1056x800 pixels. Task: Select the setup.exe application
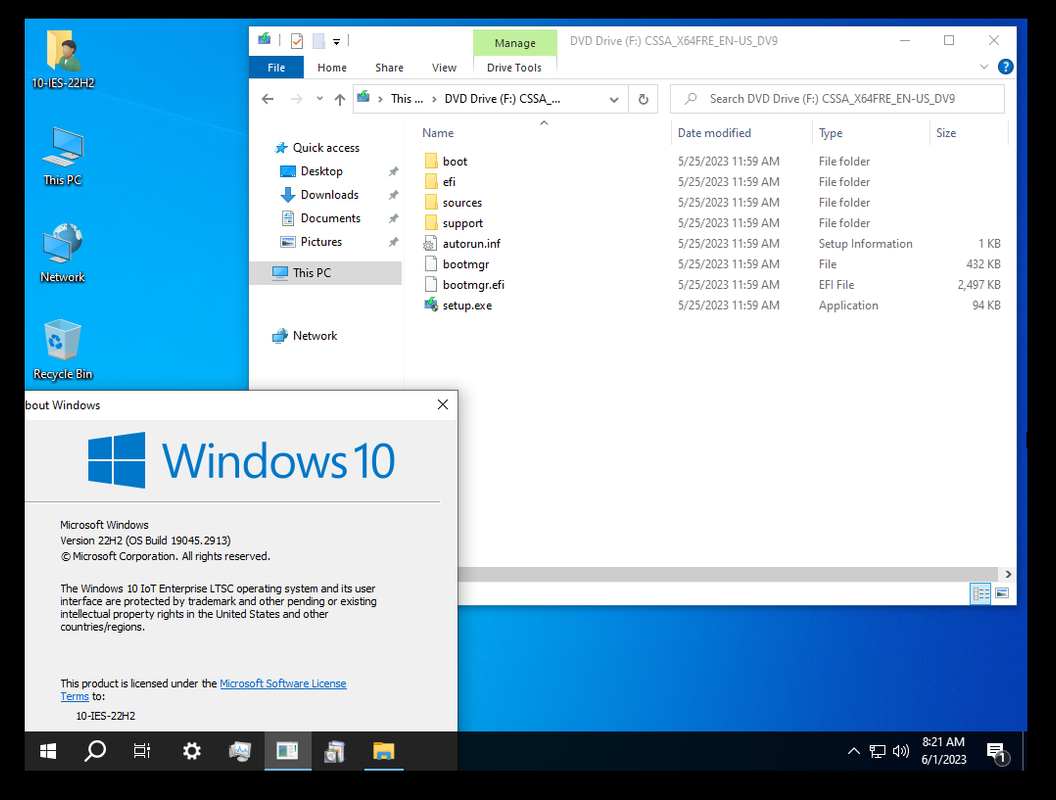pyautogui.click(x=459, y=305)
